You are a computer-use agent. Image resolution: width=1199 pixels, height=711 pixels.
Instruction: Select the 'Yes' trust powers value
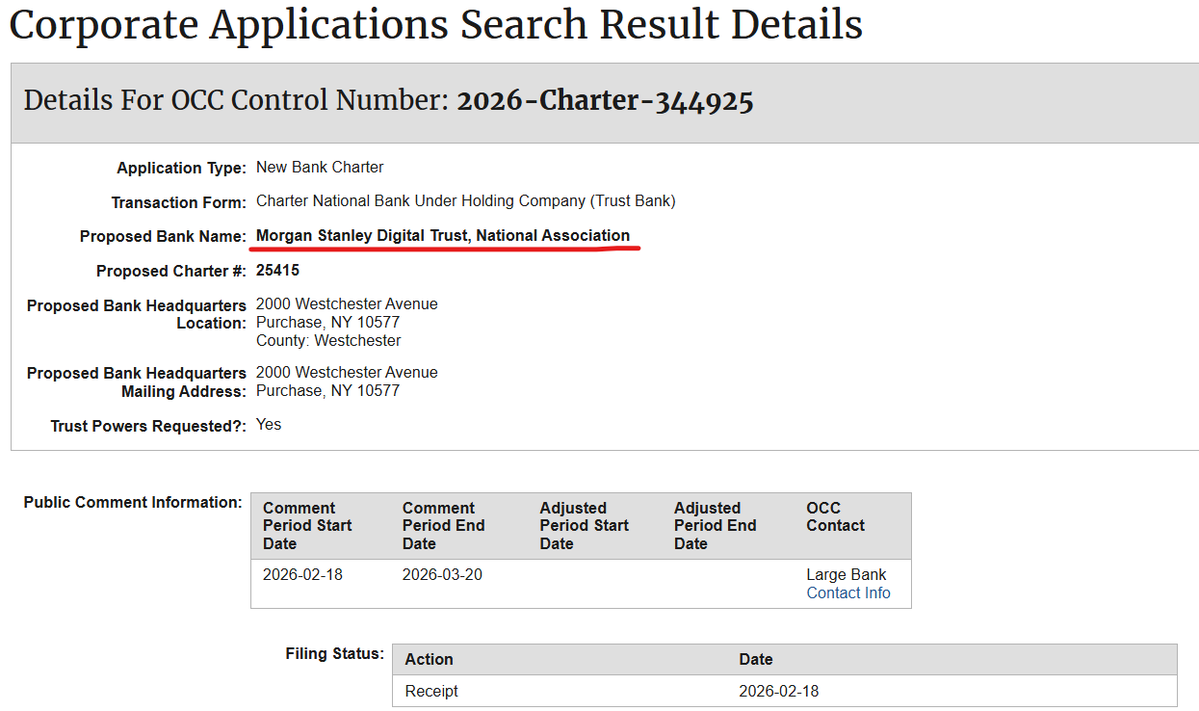pos(268,425)
